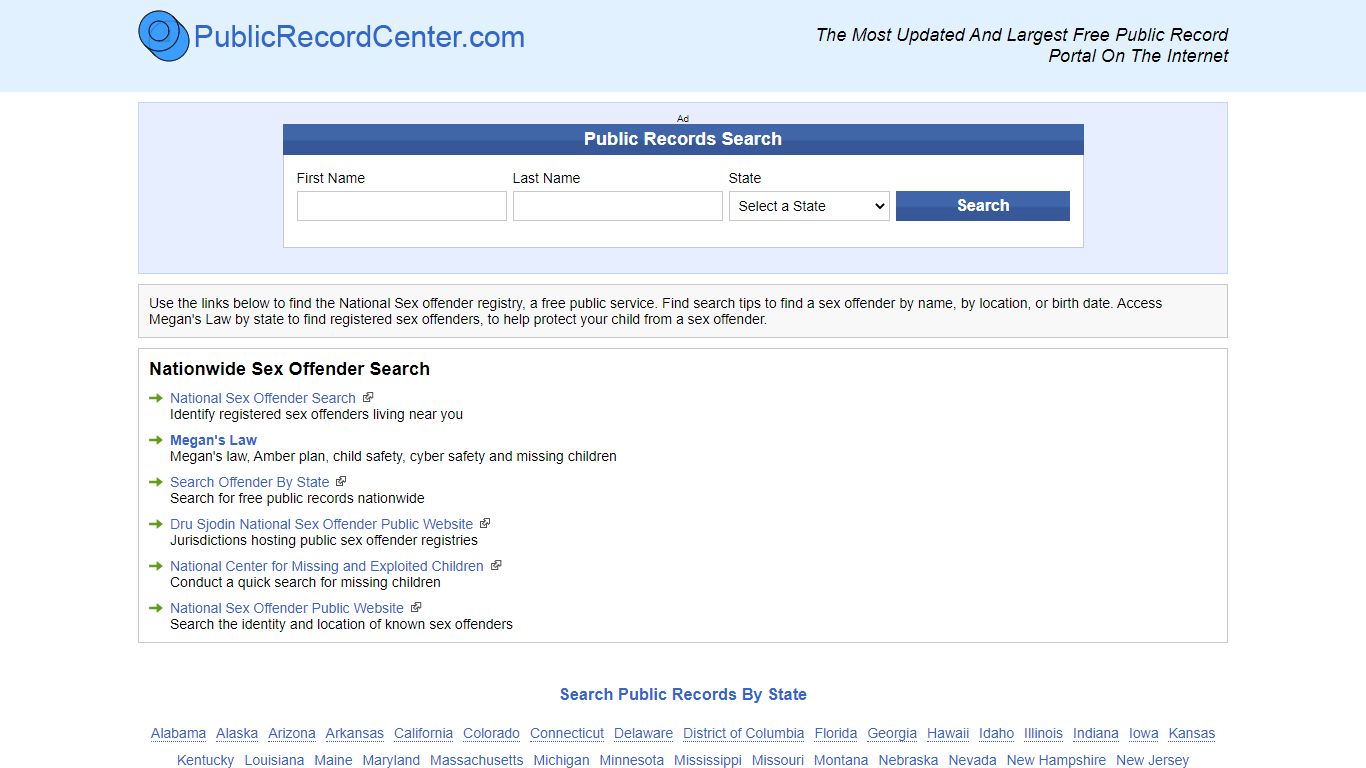The image size is (1366, 768).
Task: Select Connecticut state link
Action: (x=567, y=733)
